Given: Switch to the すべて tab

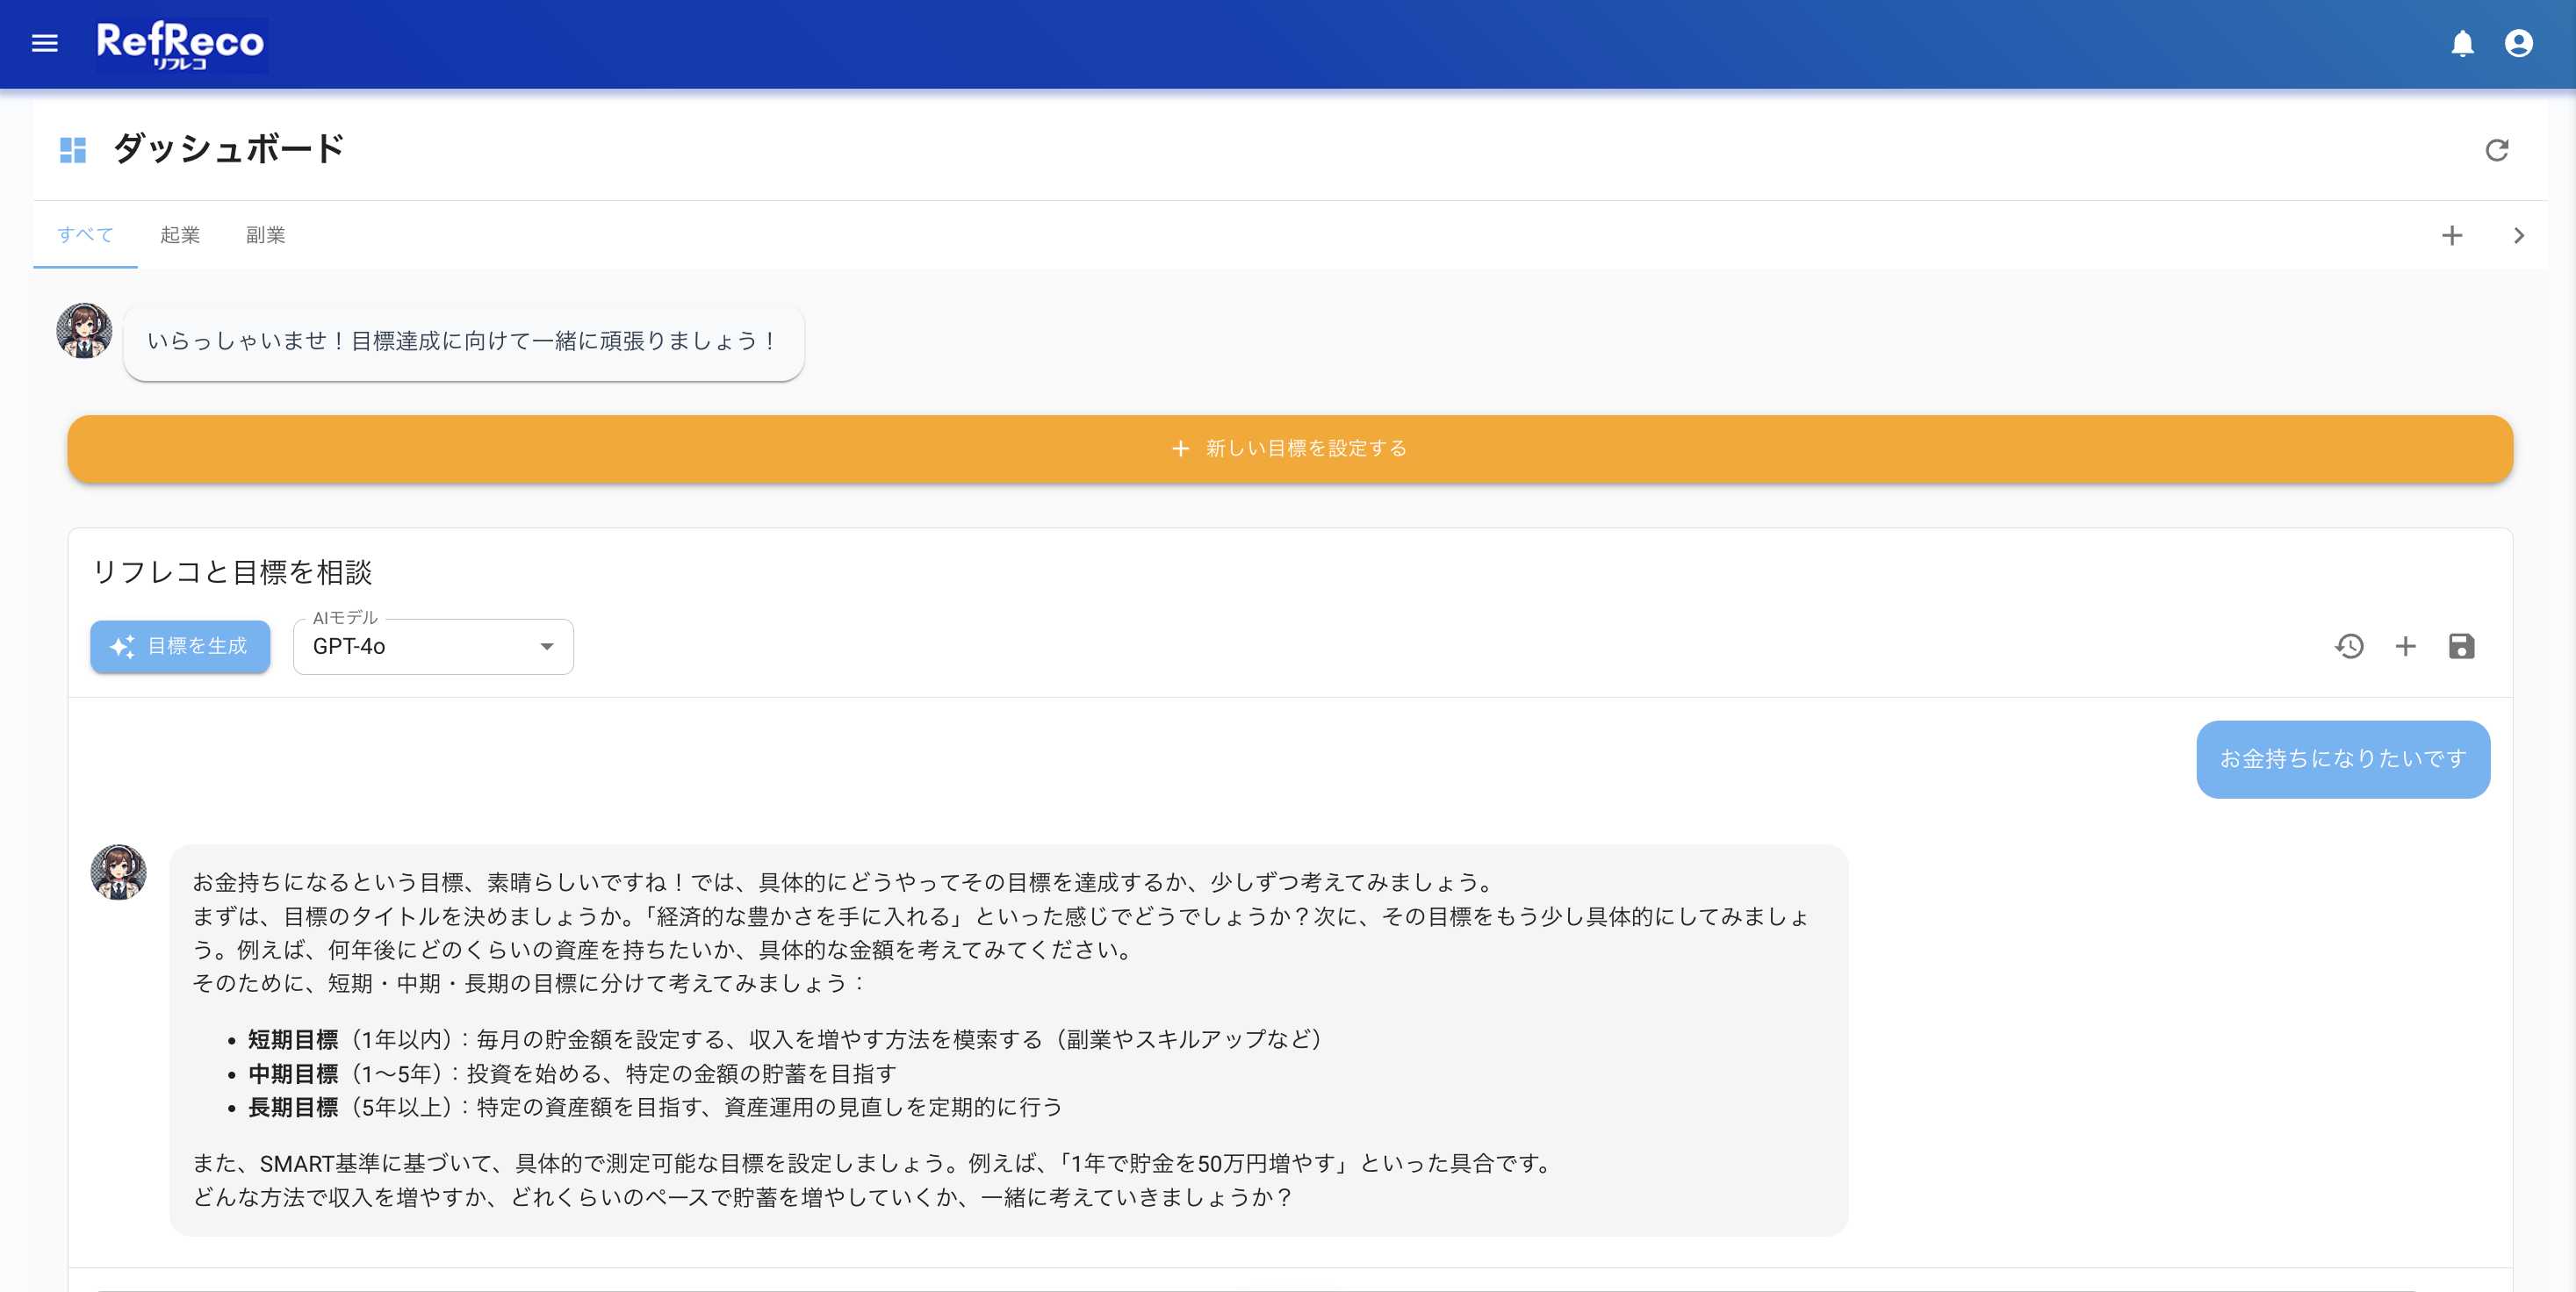Looking at the screenshot, I should [85, 235].
